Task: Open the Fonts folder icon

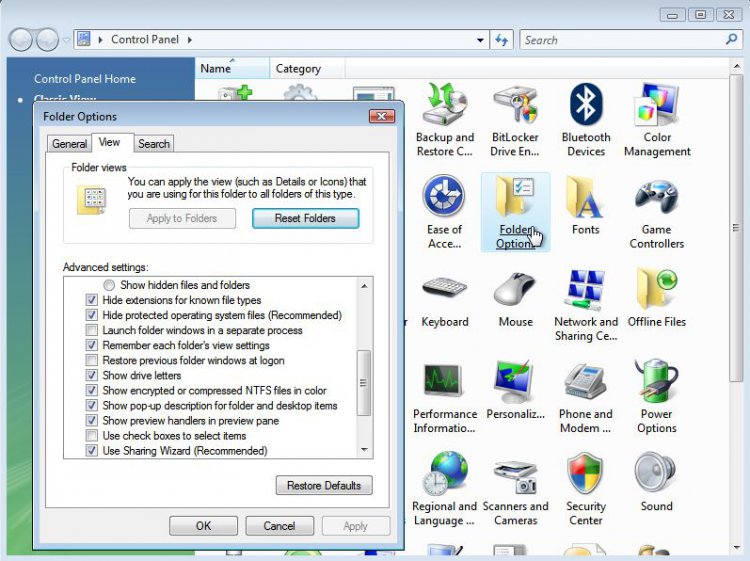Action: click(x=585, y=206)
